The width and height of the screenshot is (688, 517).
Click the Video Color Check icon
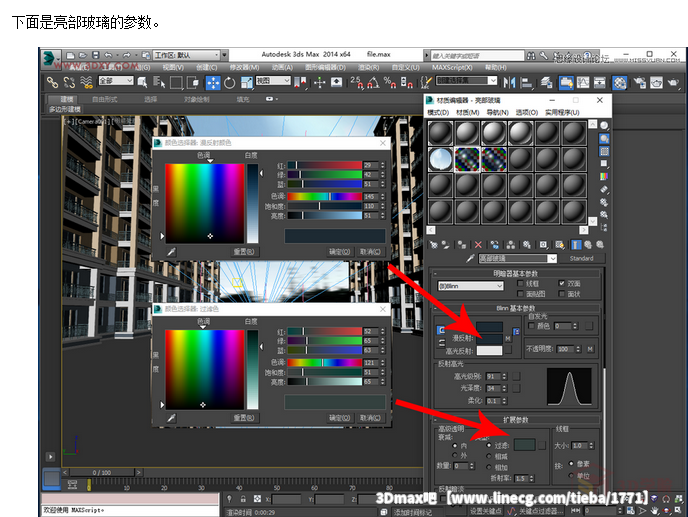point(604,176)
